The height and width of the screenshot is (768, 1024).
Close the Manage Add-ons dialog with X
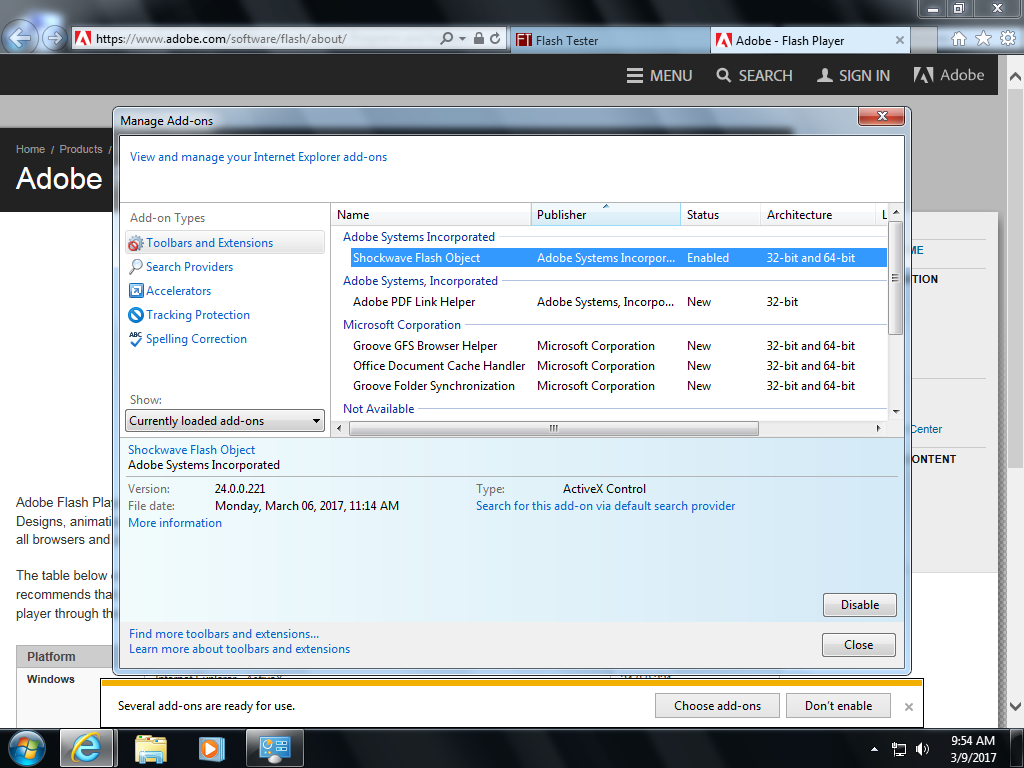point(882,116)
